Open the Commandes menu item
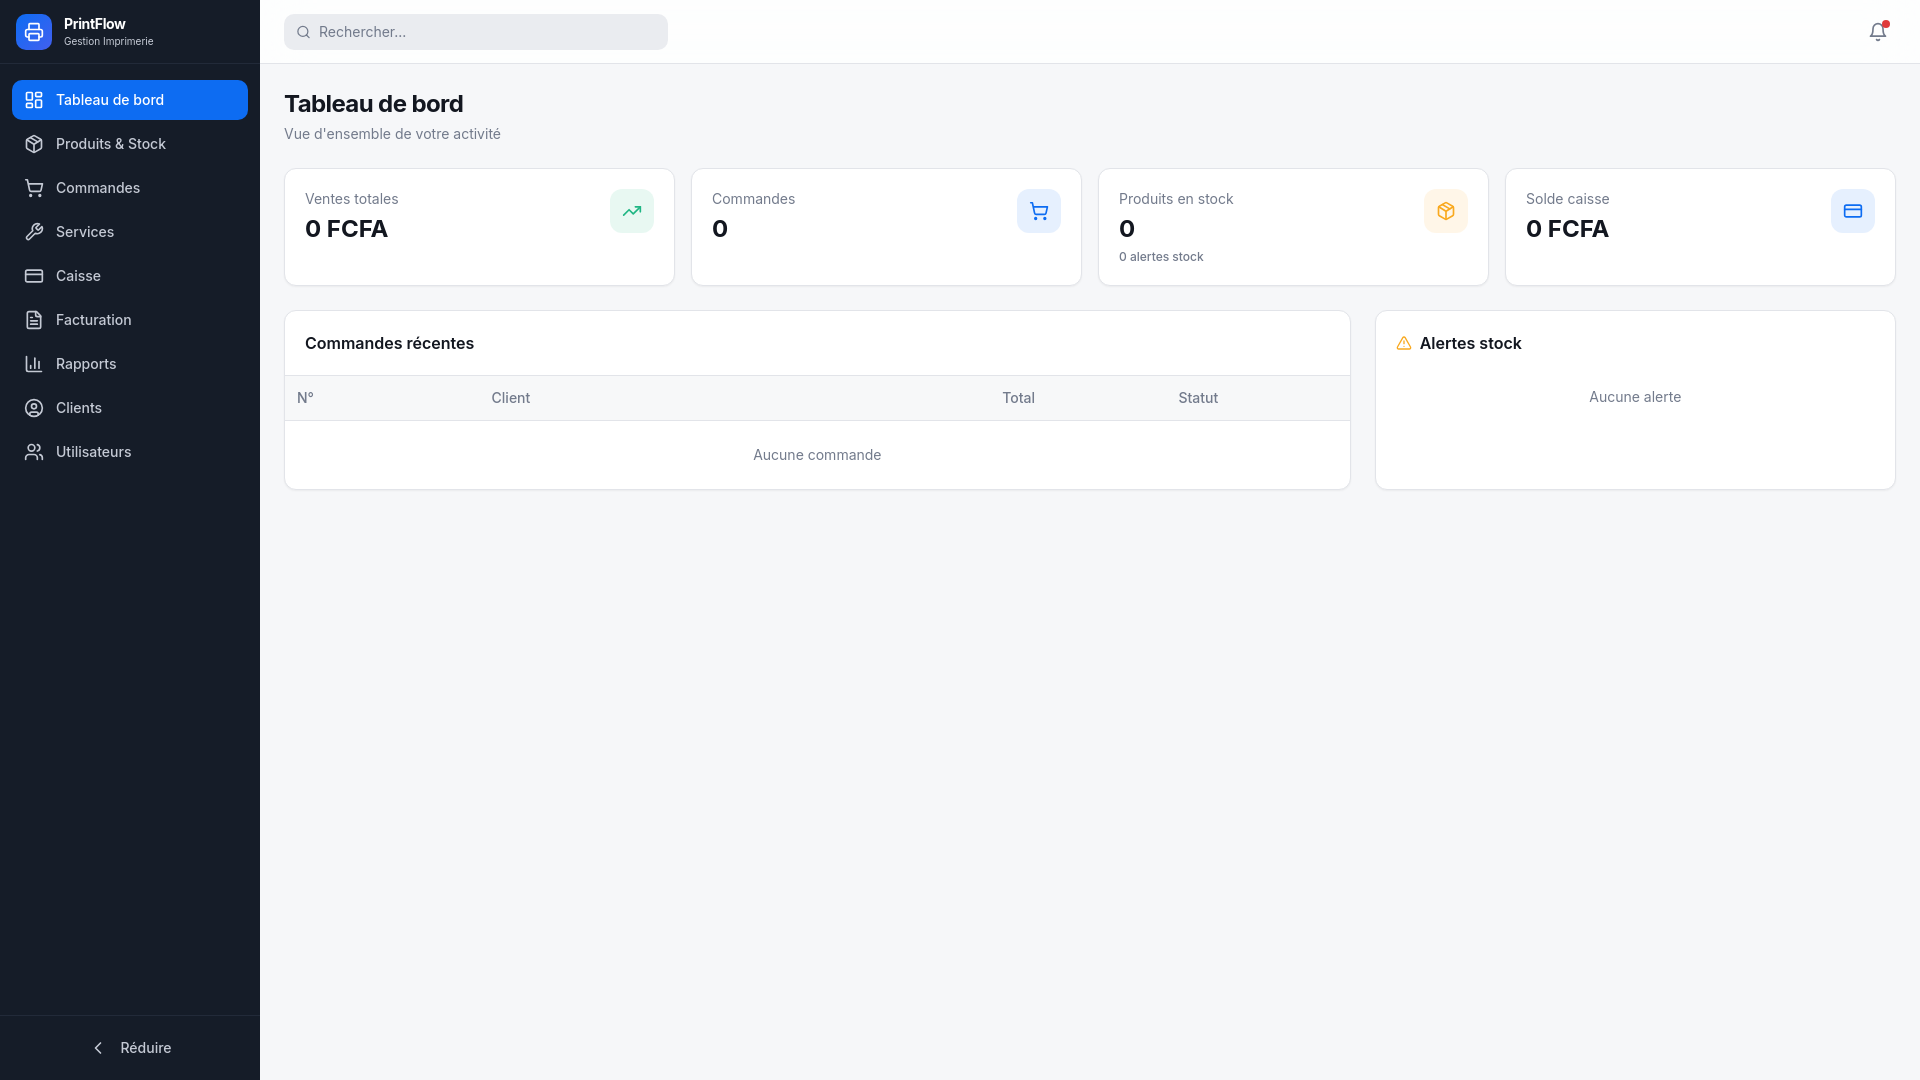Viewport: 1920px width, 1080px height. (130, 188)
